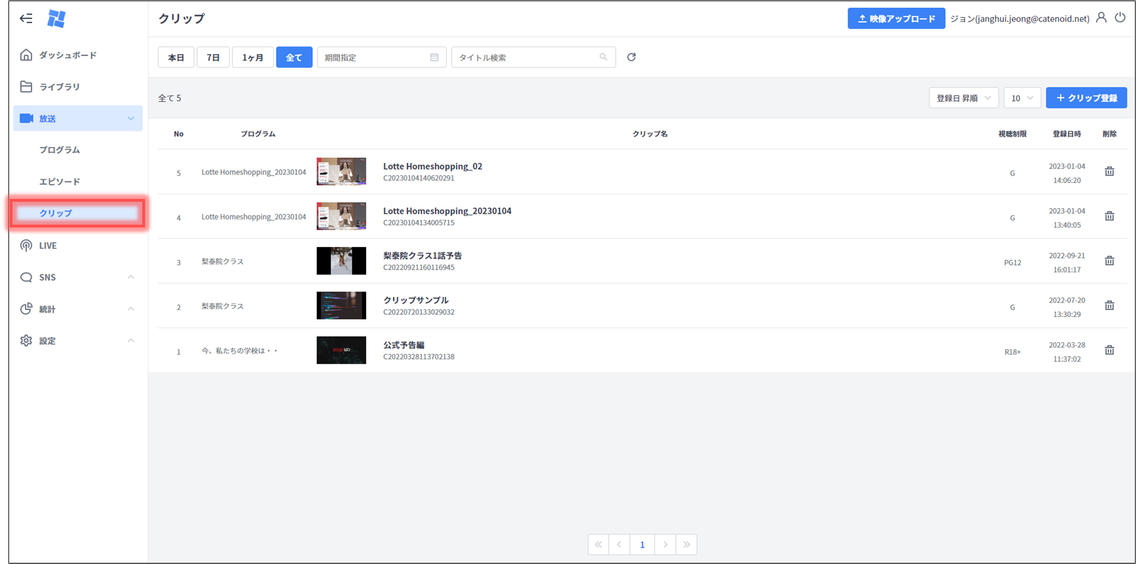Select the 7日 period filter
This screenshot has width=1136, height=564.
pyautogui.click(x=212, y=58)
